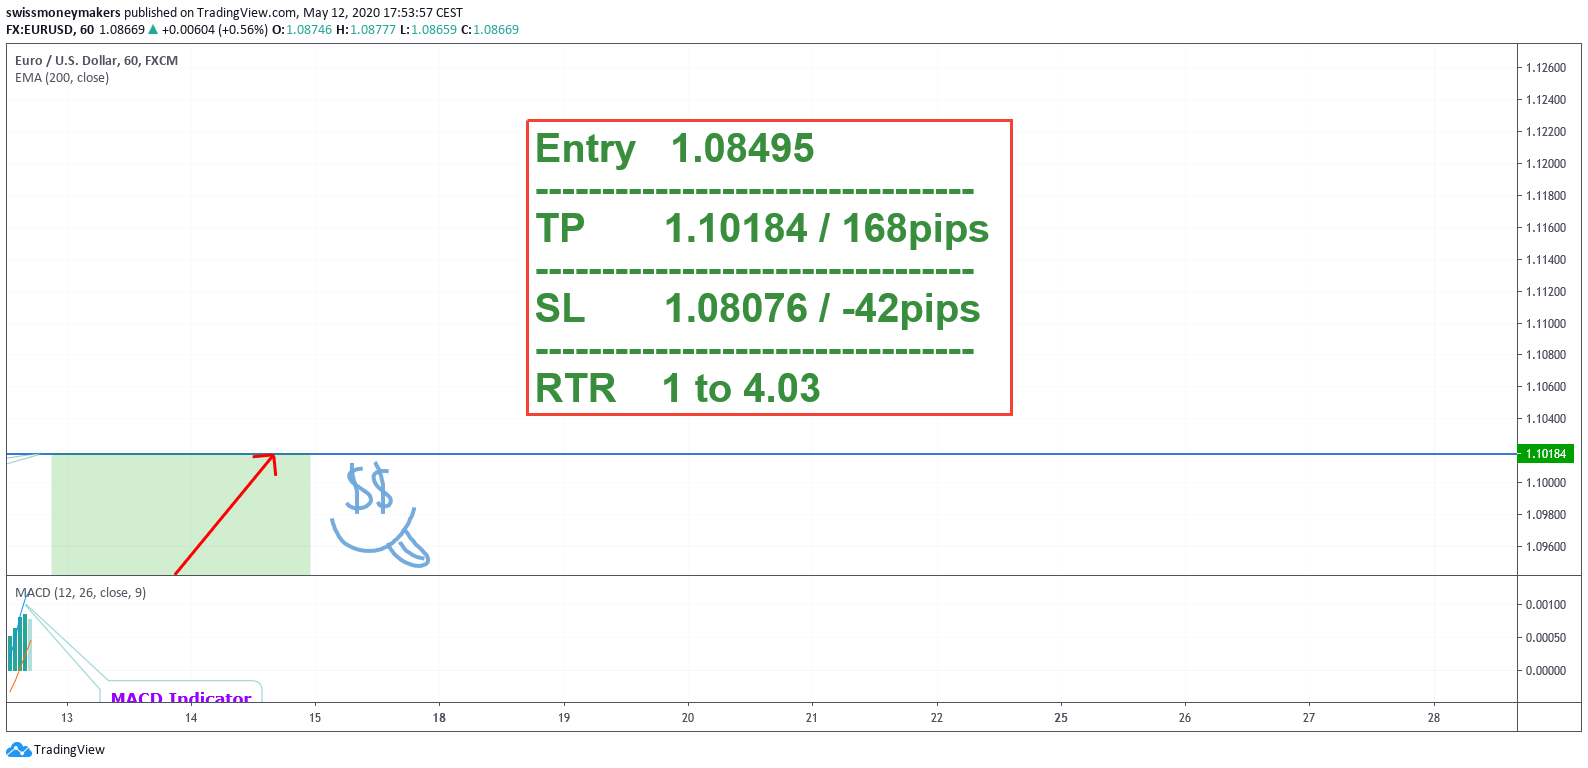Click the FX:EURUSD, 60 symbol text

click(50, 30)
